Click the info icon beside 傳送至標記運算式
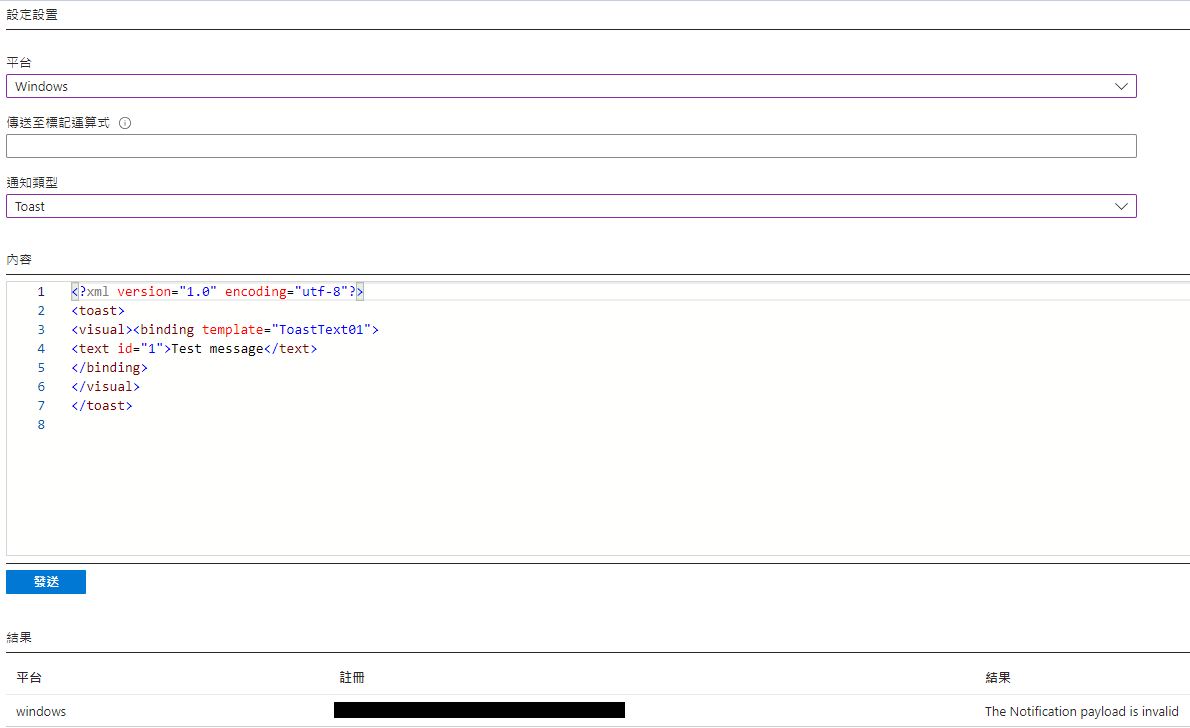The height and width of the screenshot is (728, 1190). pyautogui.click(x=125, y=123)
